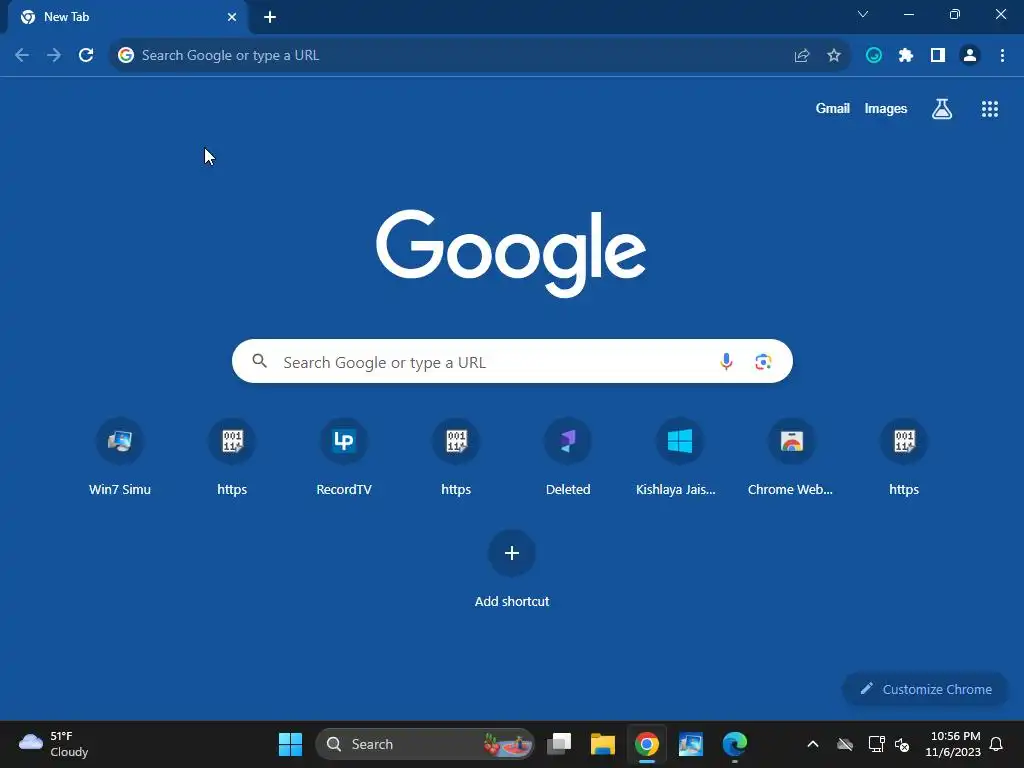1024x768 pixels.
Task: Click the Chrome taskbar icon
Action: [x=647, y=744]
